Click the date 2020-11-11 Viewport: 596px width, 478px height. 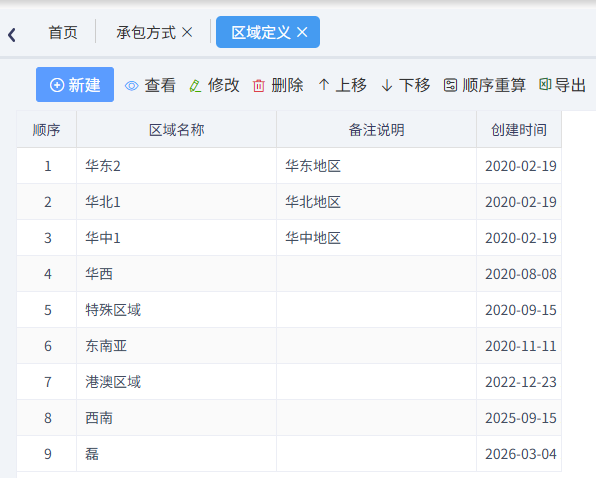521,346
